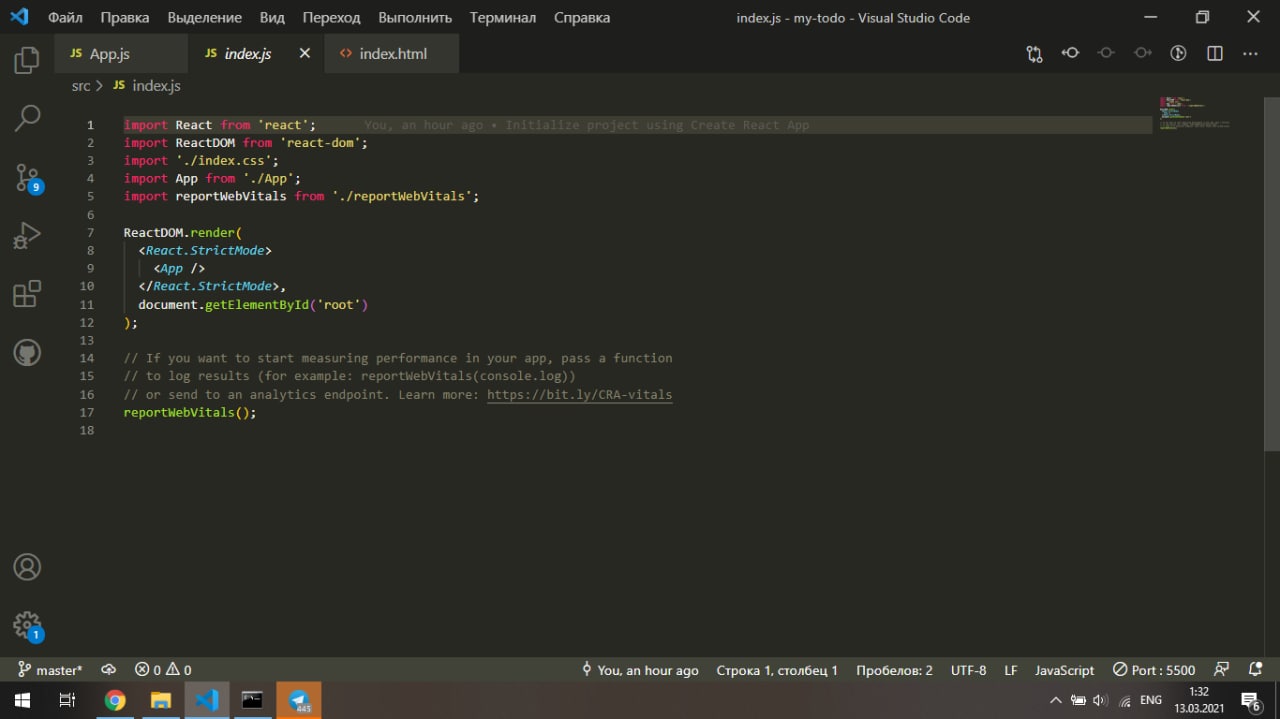Open changes with next revision icon
Viewport: 1280px width, 719px height.
(x=1142, y=53)
